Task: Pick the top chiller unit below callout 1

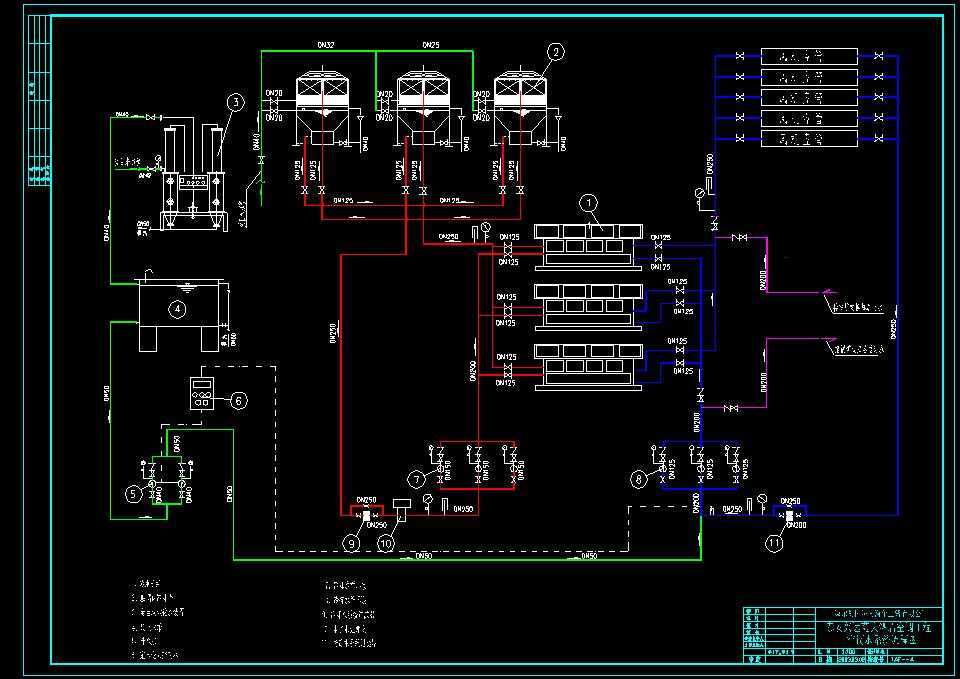Action: pos(588,247)
